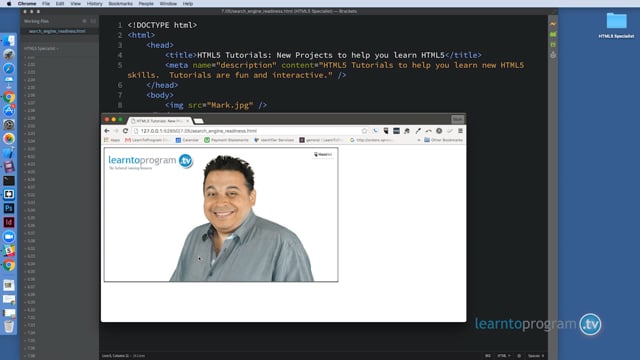Open the Bookmarks menu
Viewport: 640px width, 360px height.
point(120,4)
